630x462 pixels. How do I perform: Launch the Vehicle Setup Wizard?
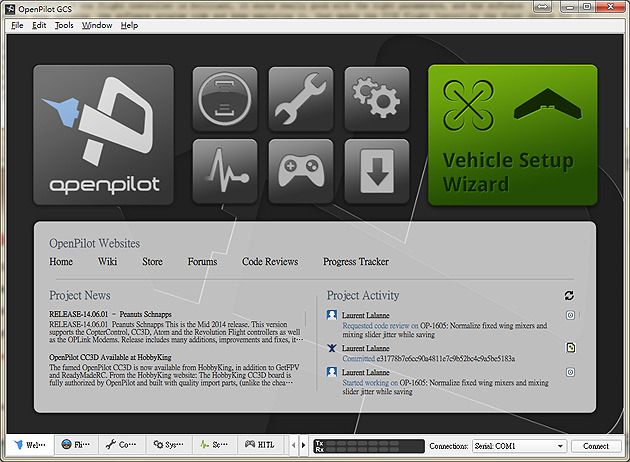[513, 135]
